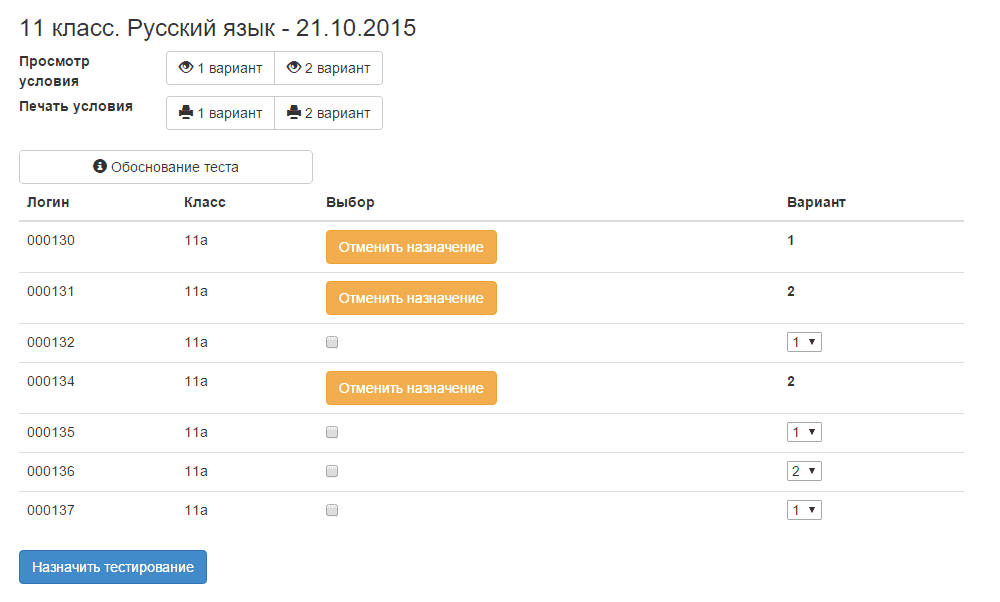Screen dimensions: 1000x602
Task: Cancel assignment for login 000130
Action: 411,247
